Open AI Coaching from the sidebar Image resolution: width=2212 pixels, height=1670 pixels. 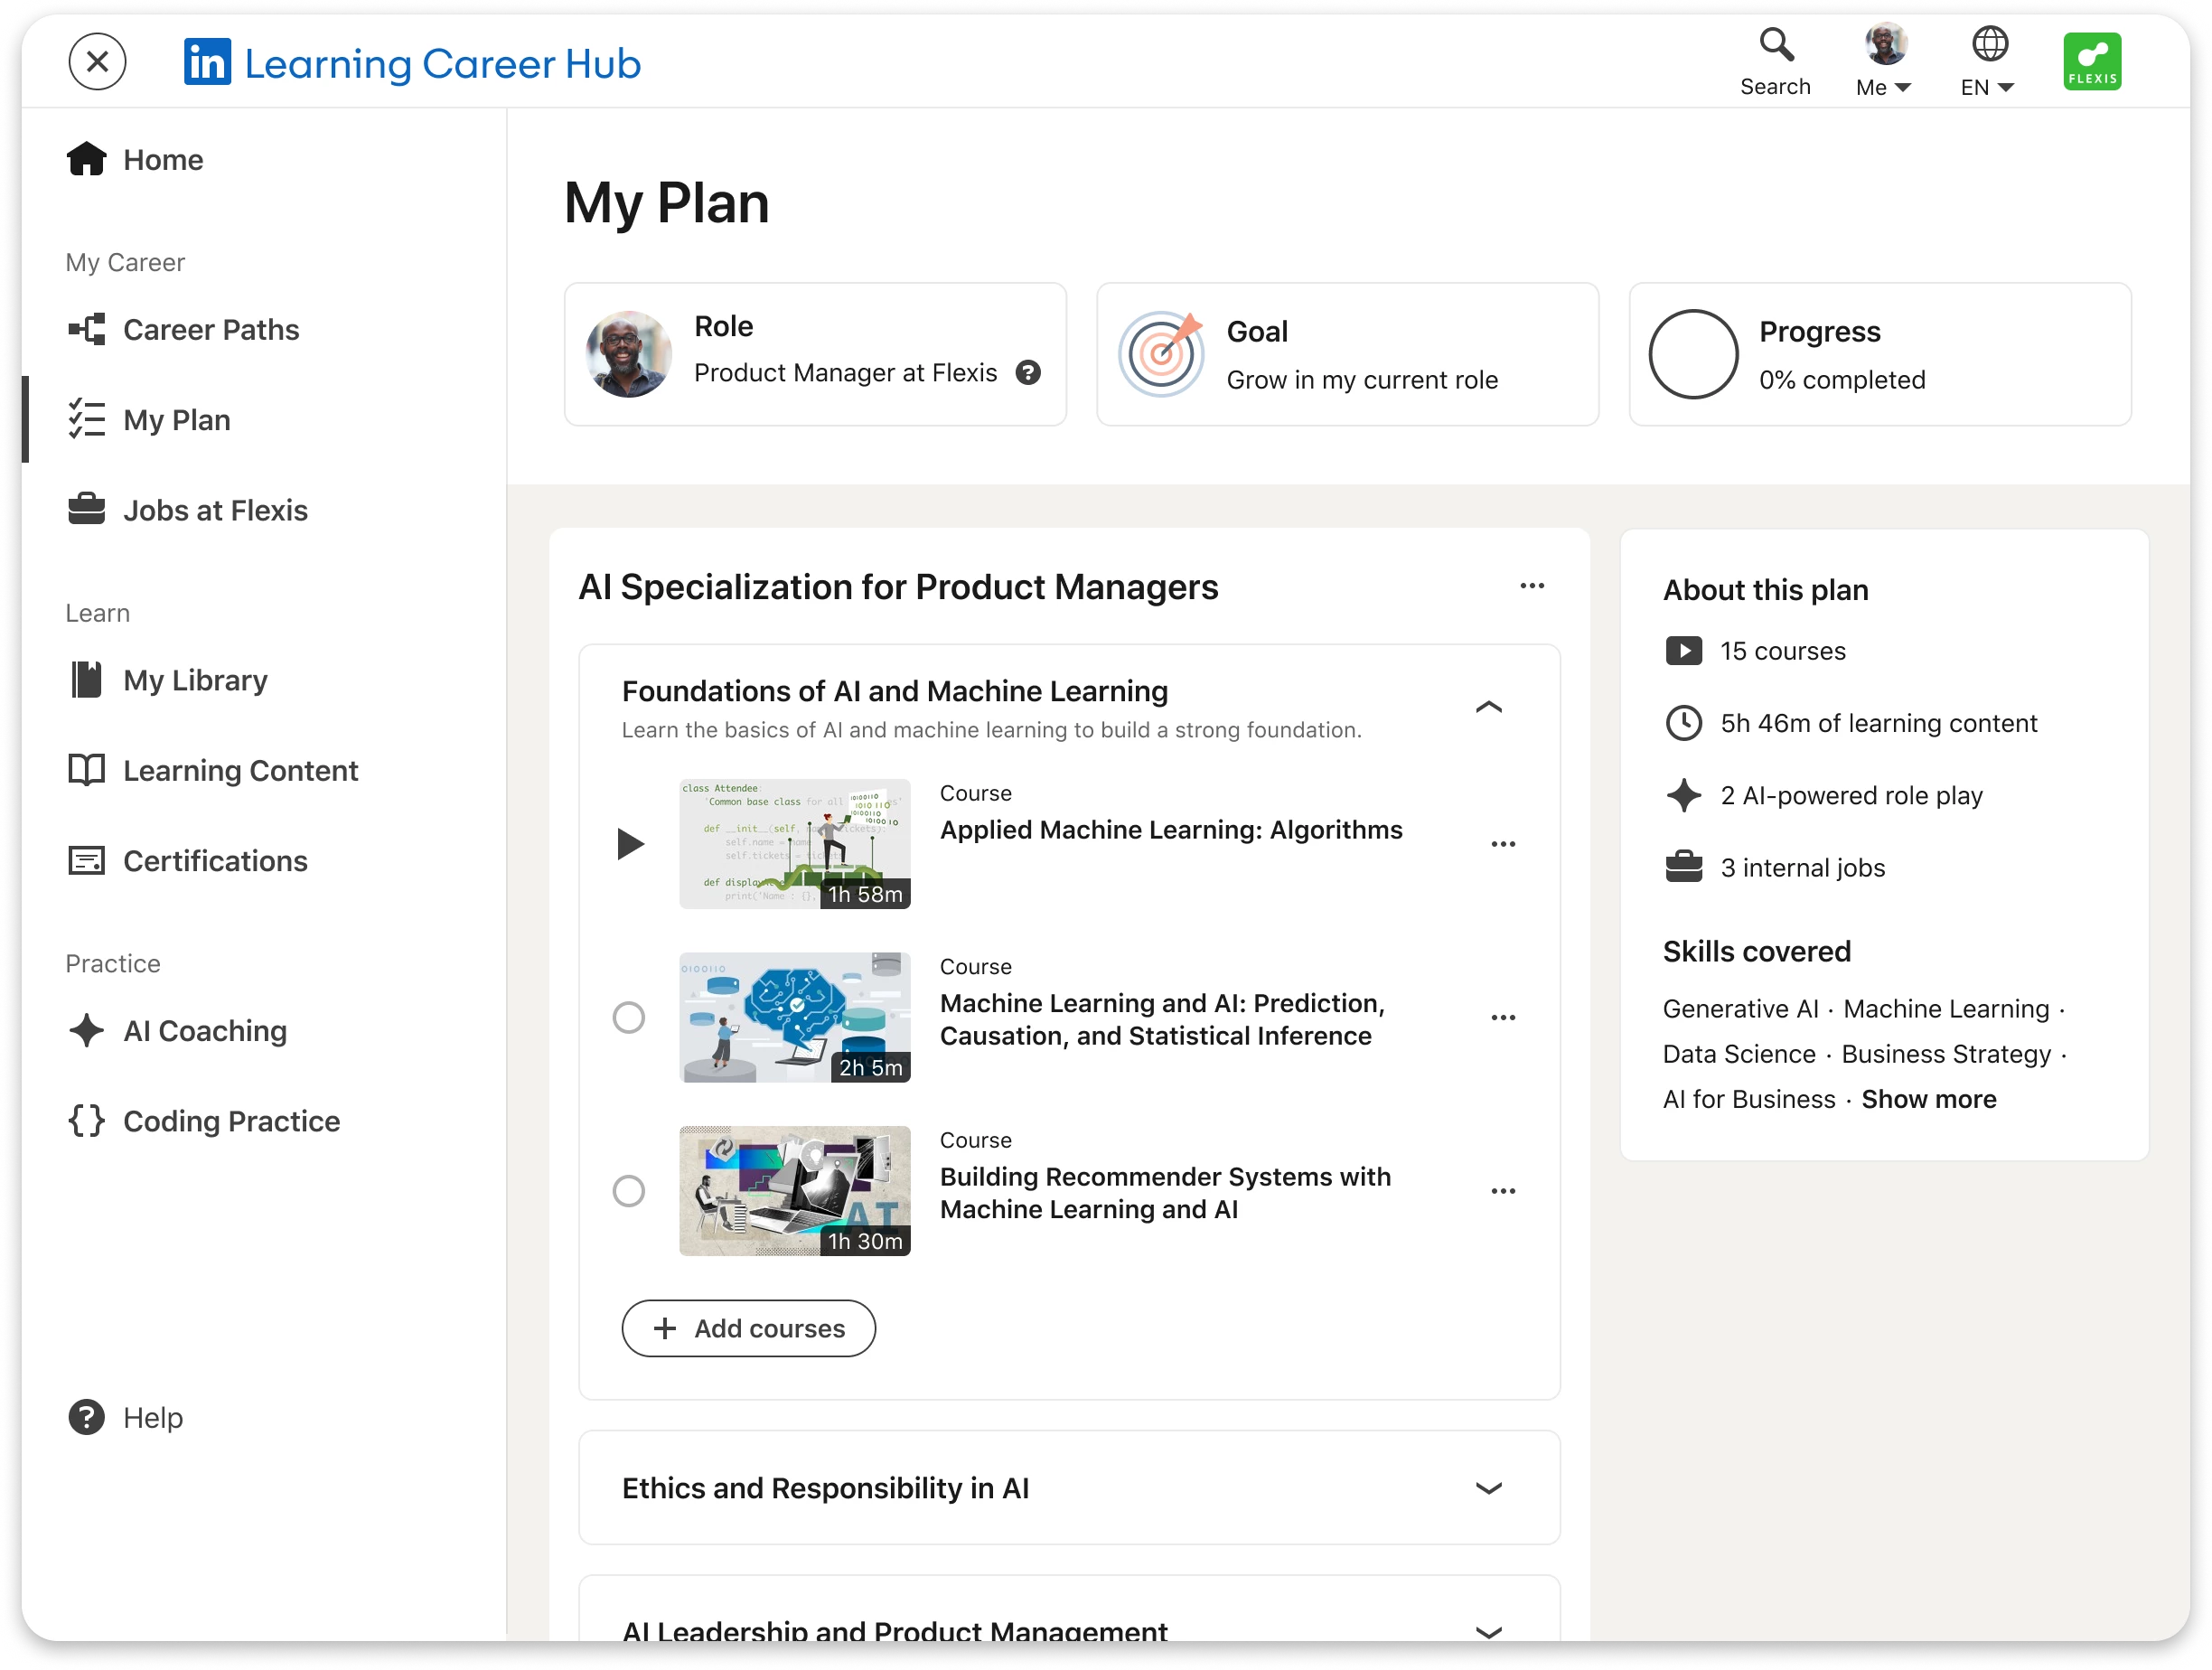[204, 1031]
